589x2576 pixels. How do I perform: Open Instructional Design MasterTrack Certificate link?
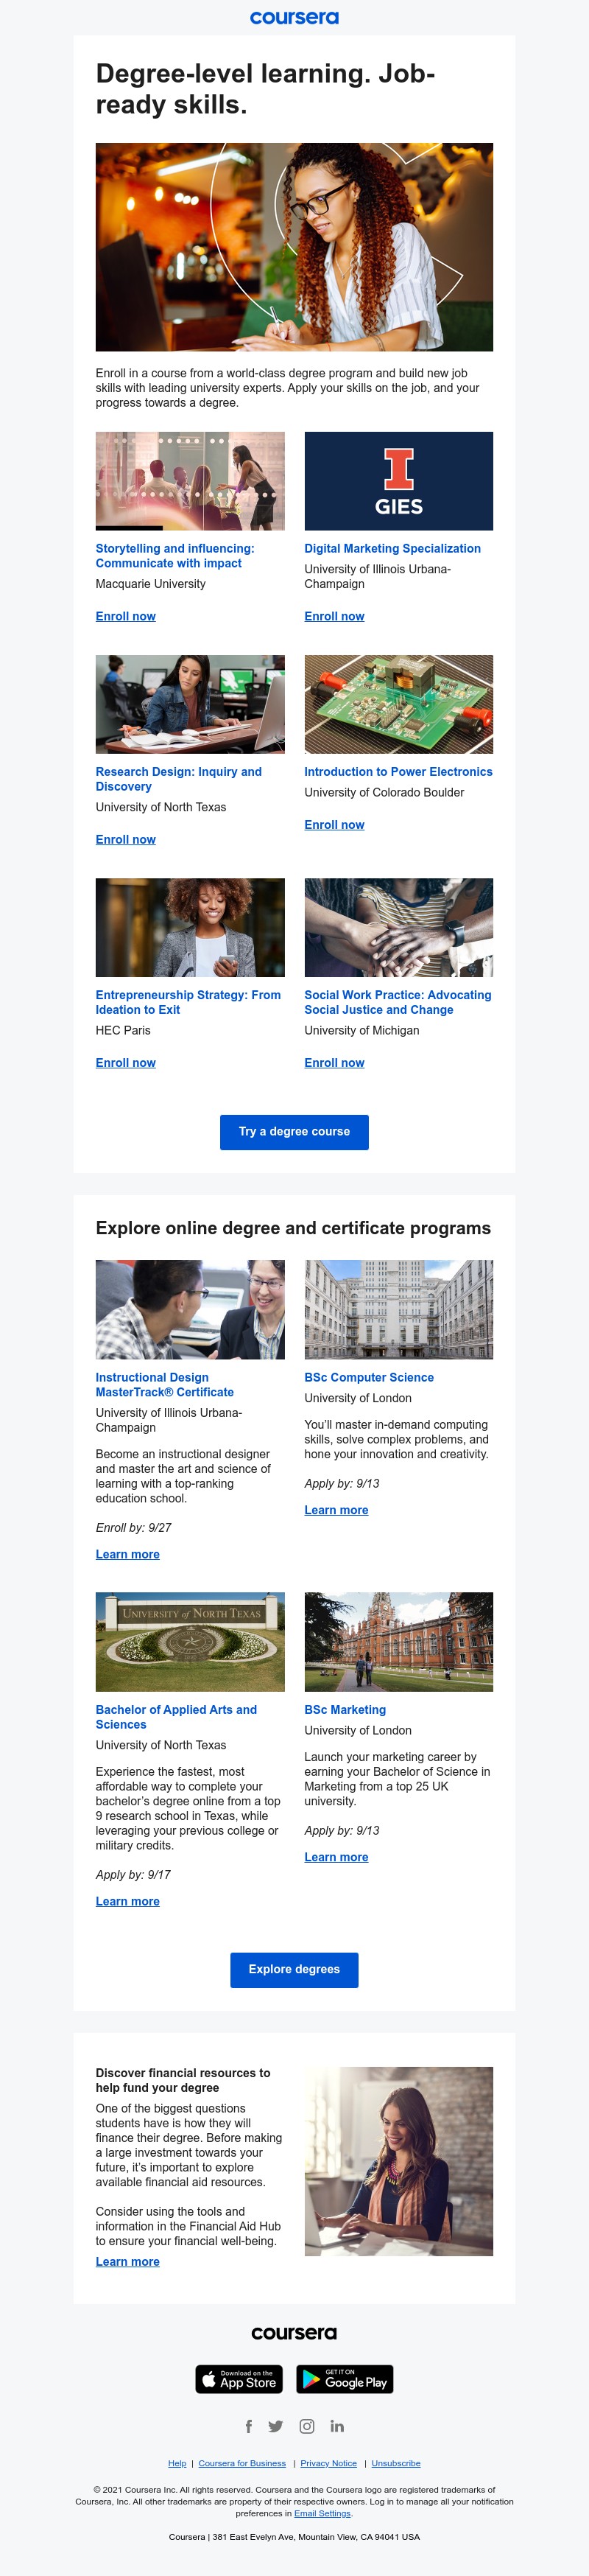point(165,1385)
